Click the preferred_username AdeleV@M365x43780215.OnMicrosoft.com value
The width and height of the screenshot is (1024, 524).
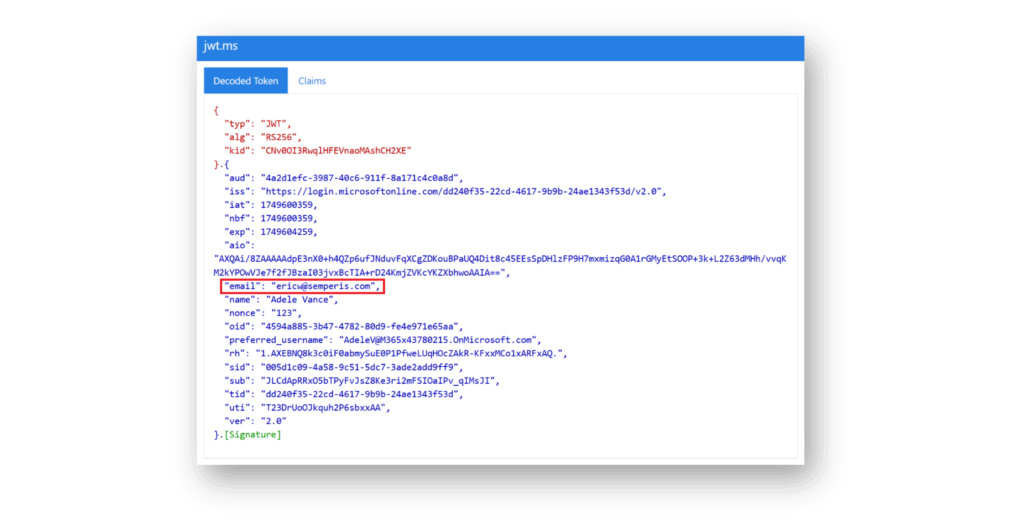point(438,340)
